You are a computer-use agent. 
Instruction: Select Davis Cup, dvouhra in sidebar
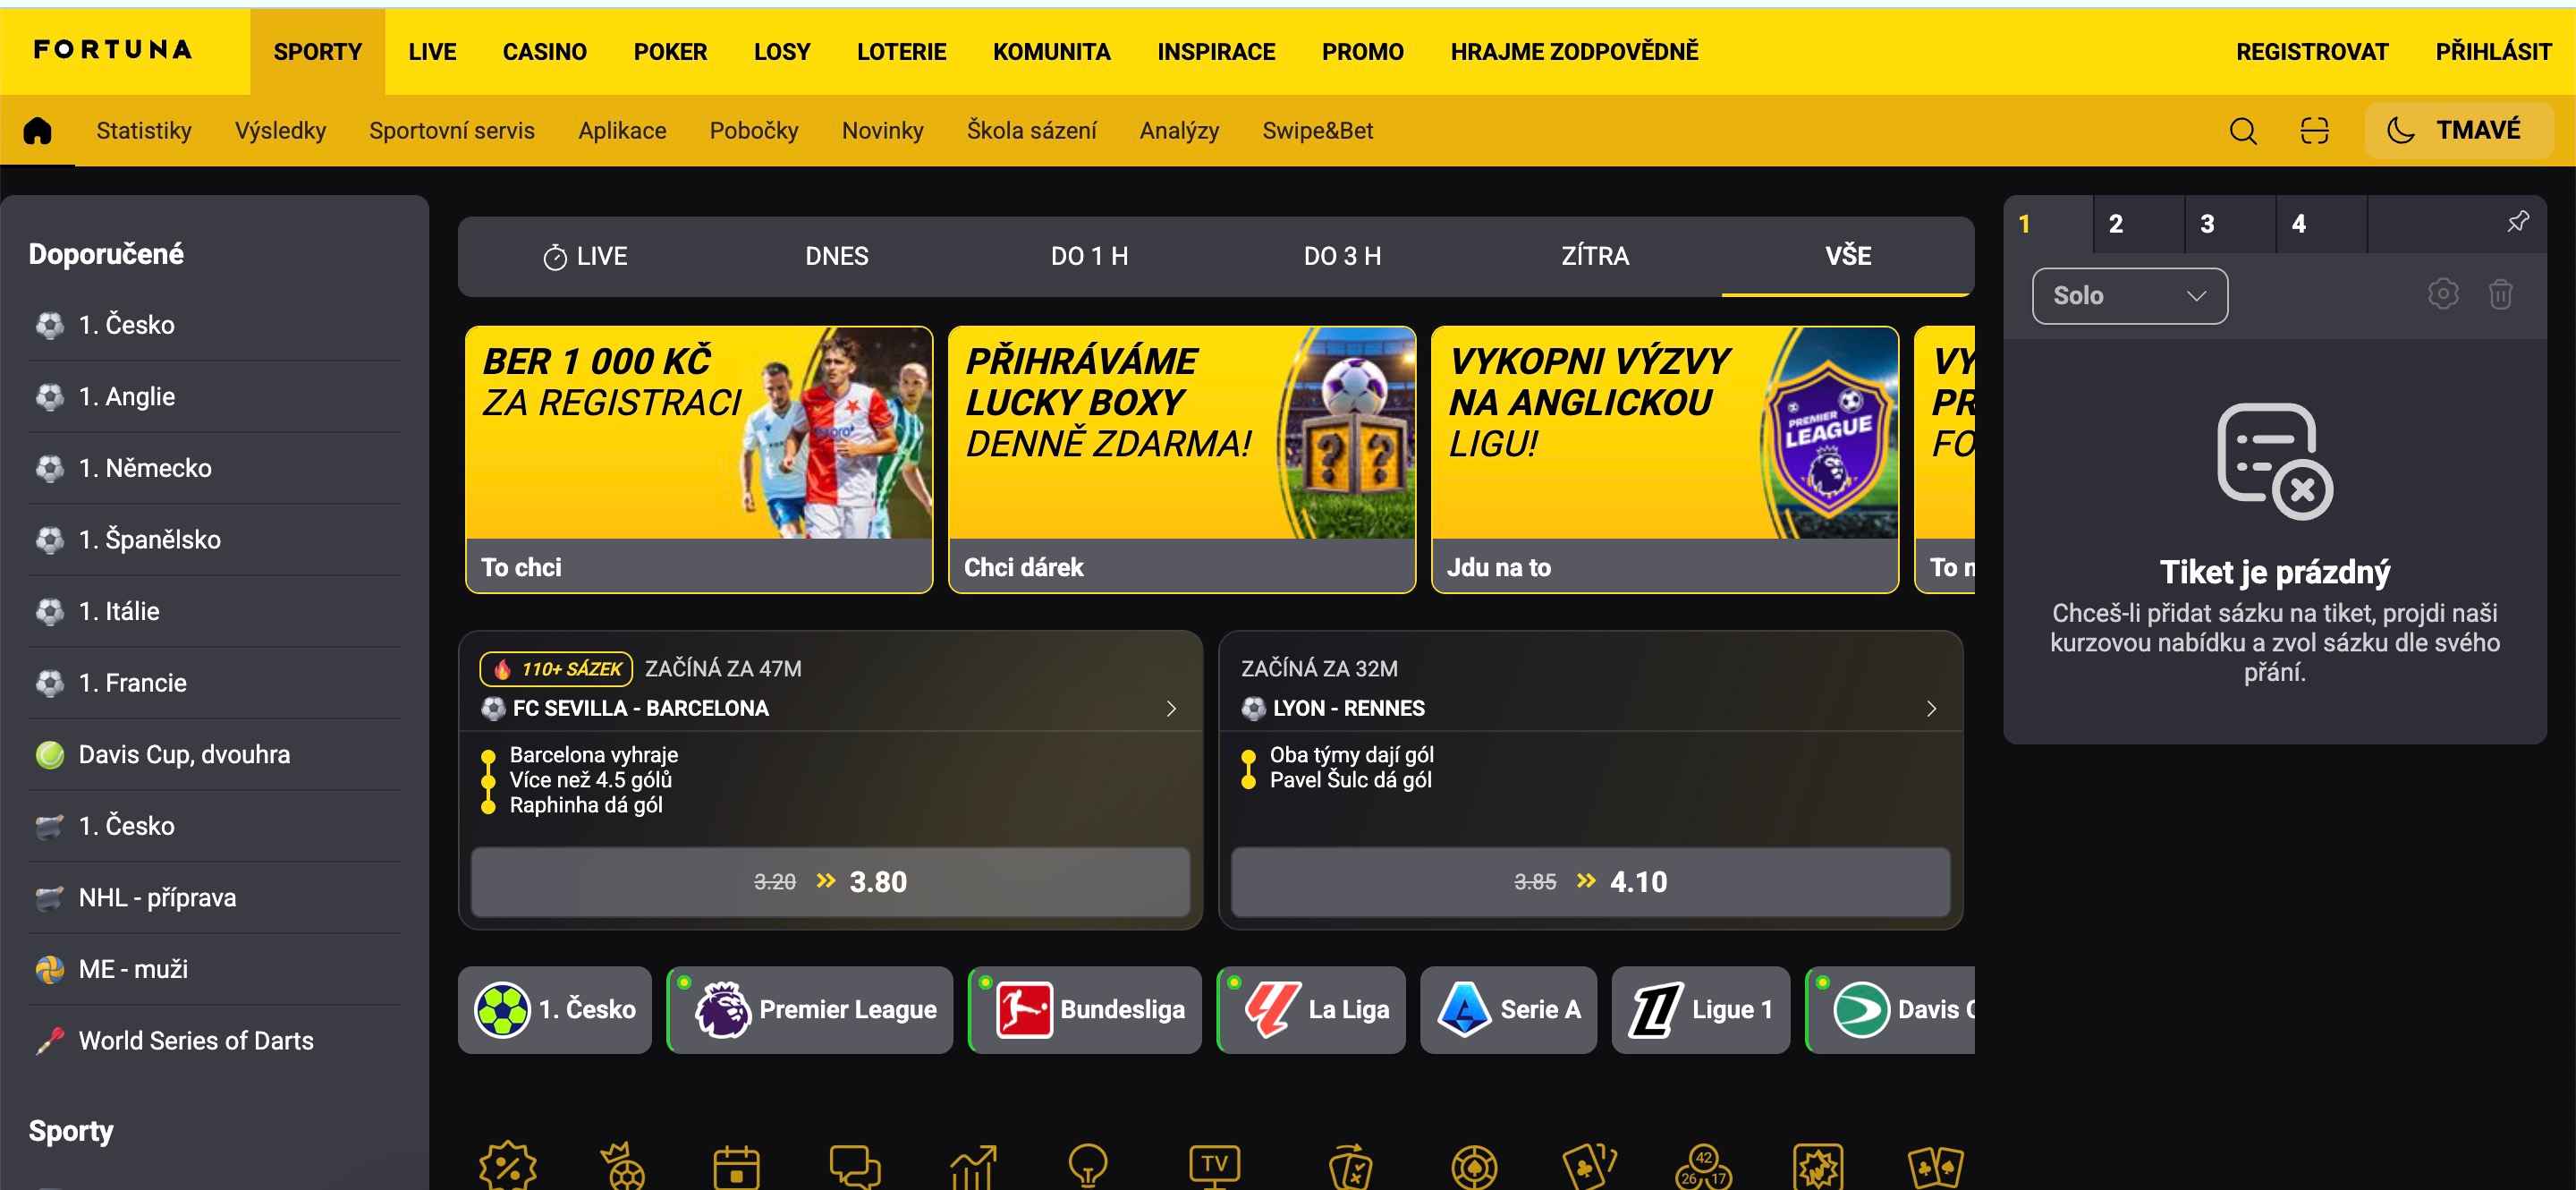pyautogui.click(x=214, y=754)
